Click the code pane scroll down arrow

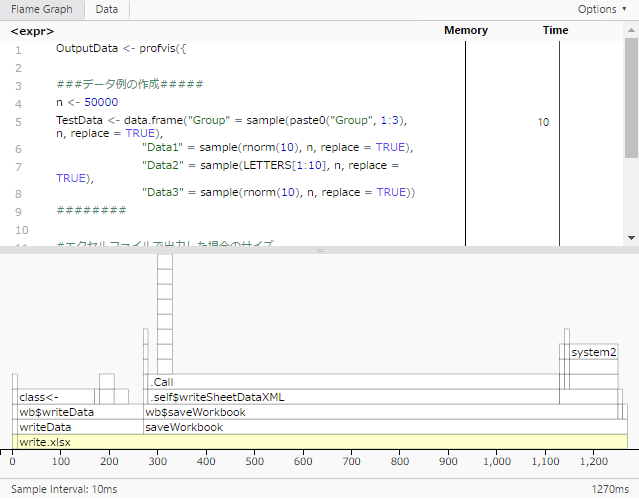pos(631,238)
